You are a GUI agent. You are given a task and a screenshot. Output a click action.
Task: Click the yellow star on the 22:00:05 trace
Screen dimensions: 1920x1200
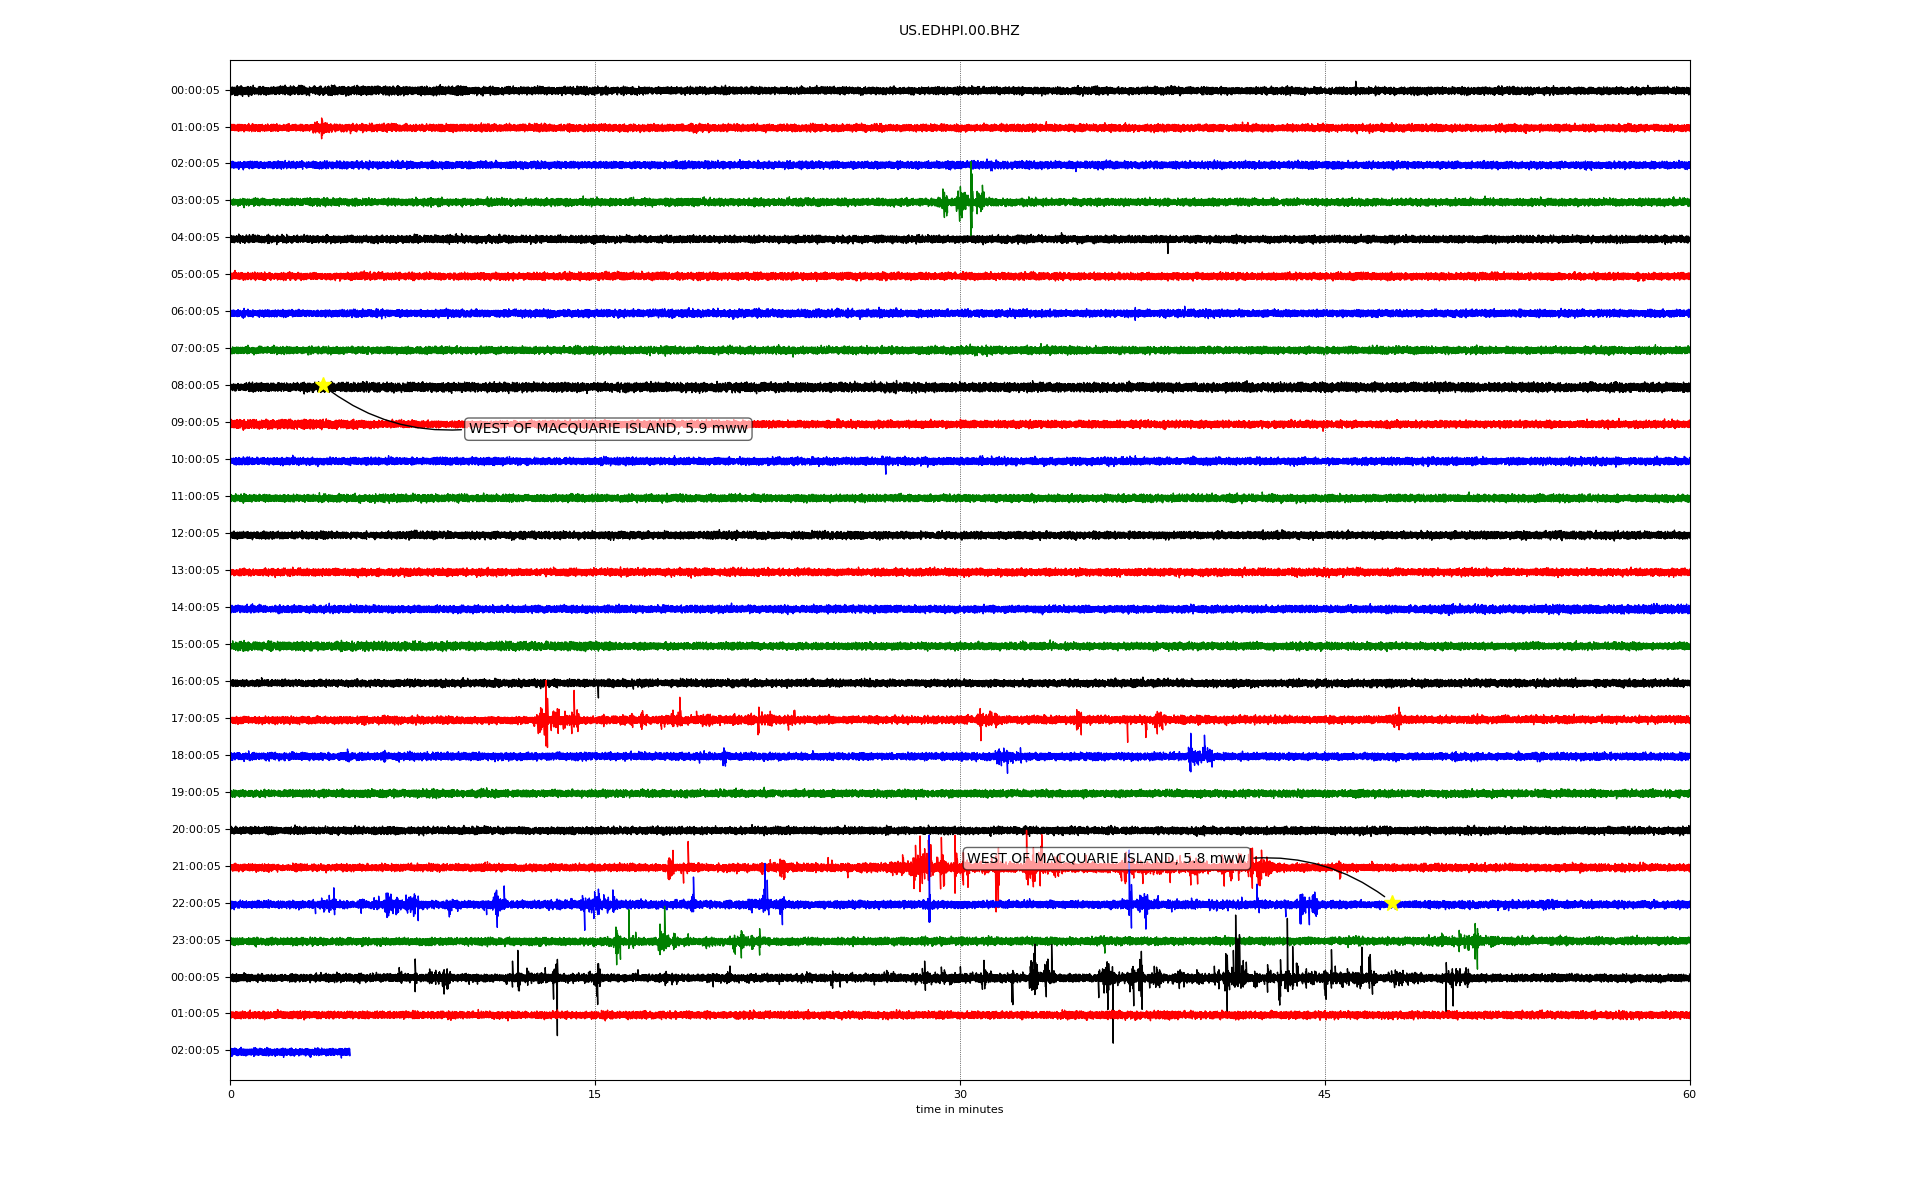point(1391,903)
